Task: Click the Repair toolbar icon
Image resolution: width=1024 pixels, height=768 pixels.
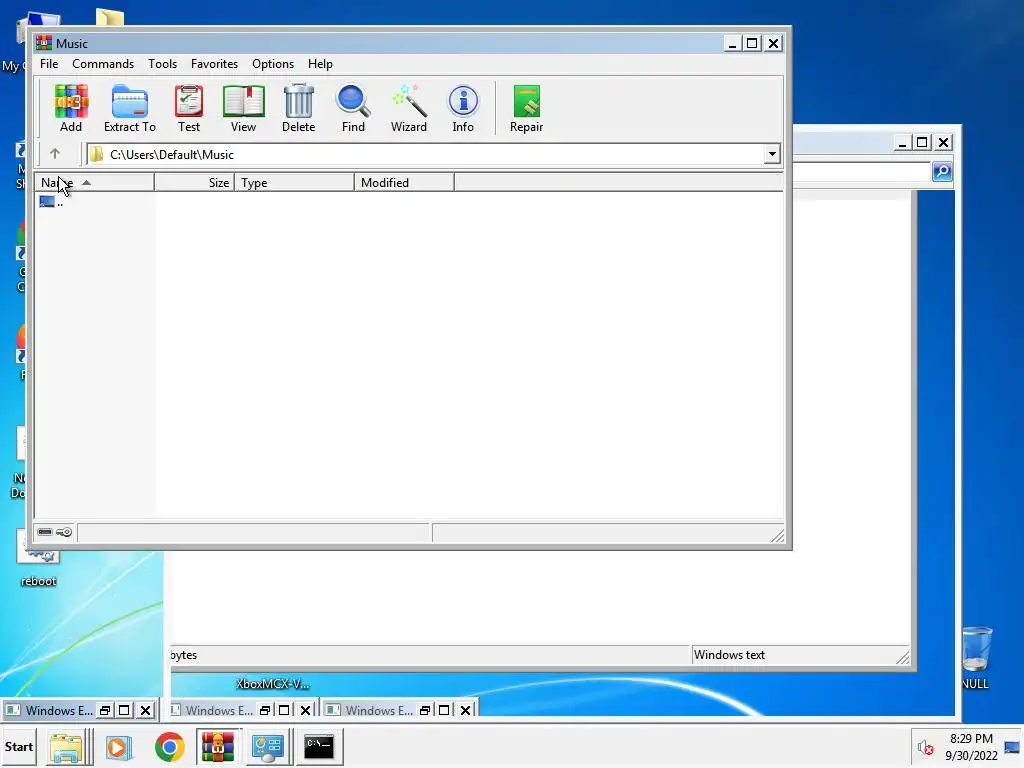Action: [526, 108]
